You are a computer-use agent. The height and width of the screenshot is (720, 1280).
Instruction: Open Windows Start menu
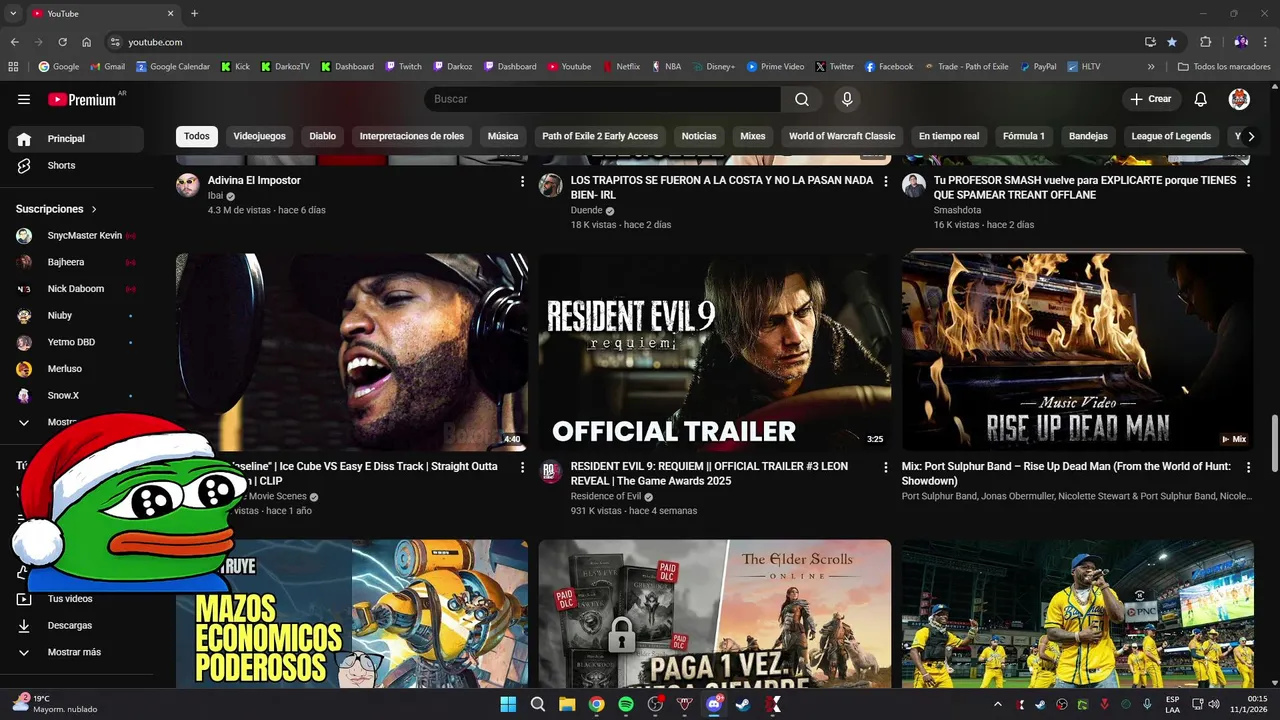[x=508, y=704]
